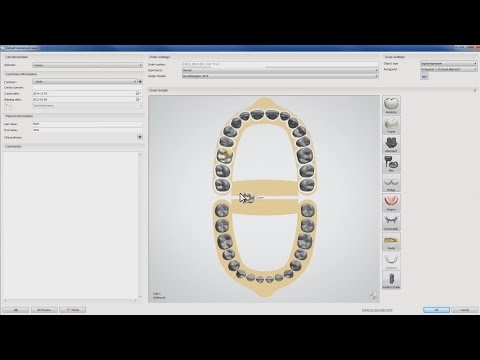Click the Comments vertical scrollbar

[x=140, y=225]
